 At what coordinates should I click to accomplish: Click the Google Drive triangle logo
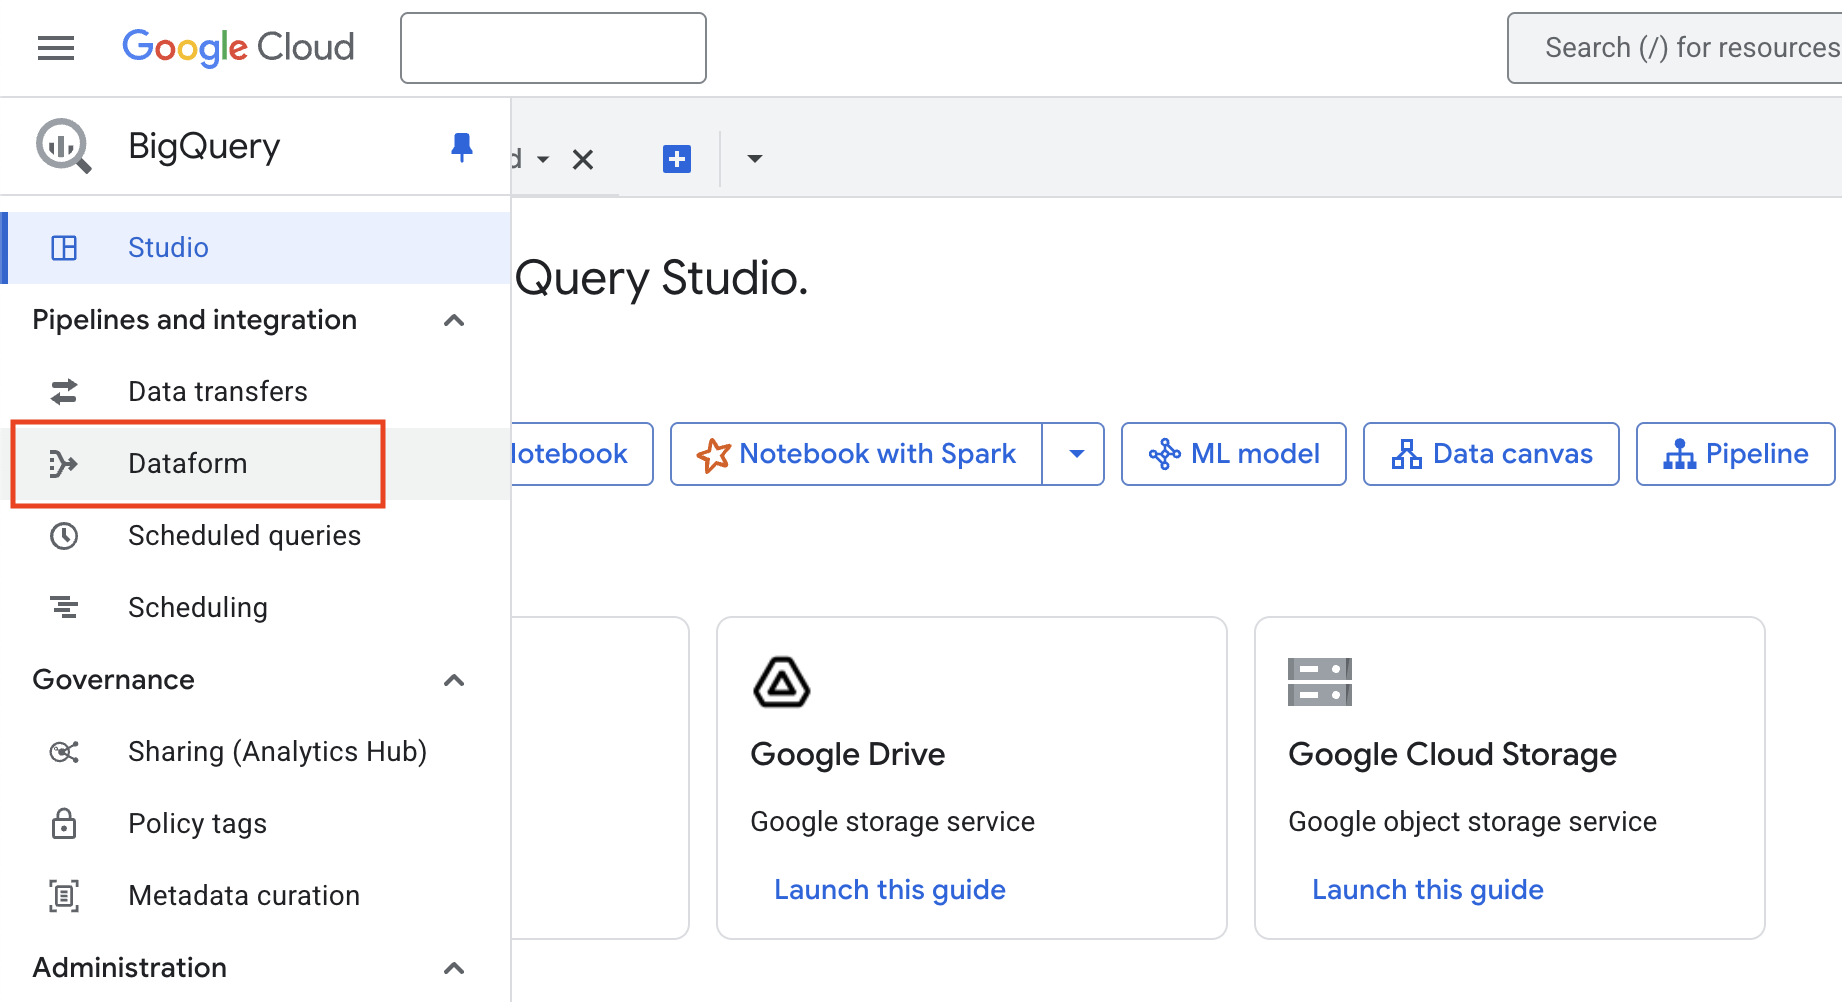click(781, 682)
